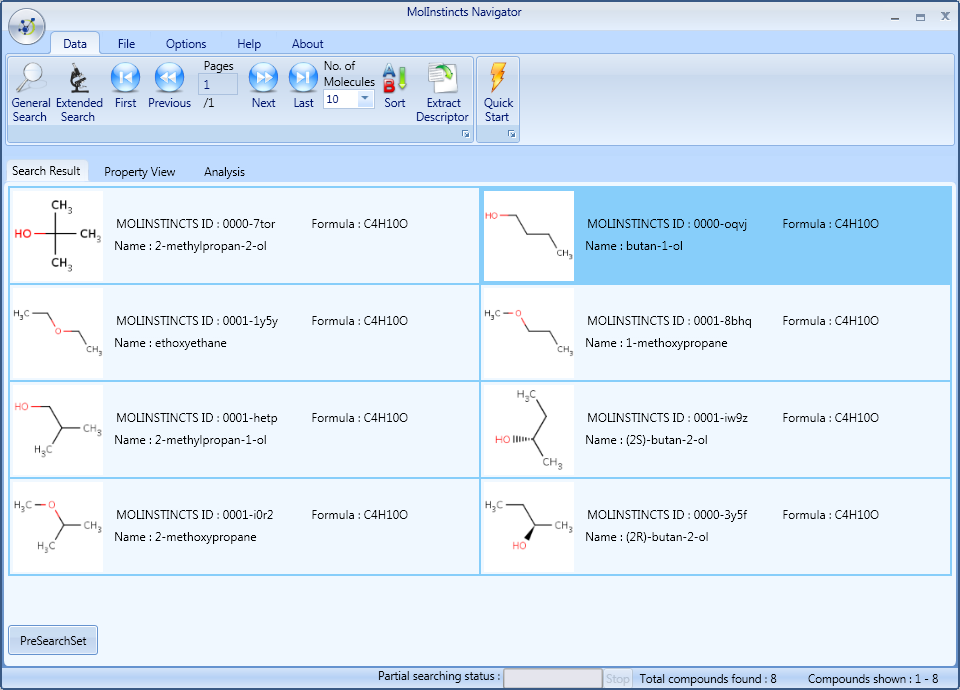Viewport: 960px width, 690px height.
Task: Minimize the MolInstincts Navigator window
Action: 895,18
